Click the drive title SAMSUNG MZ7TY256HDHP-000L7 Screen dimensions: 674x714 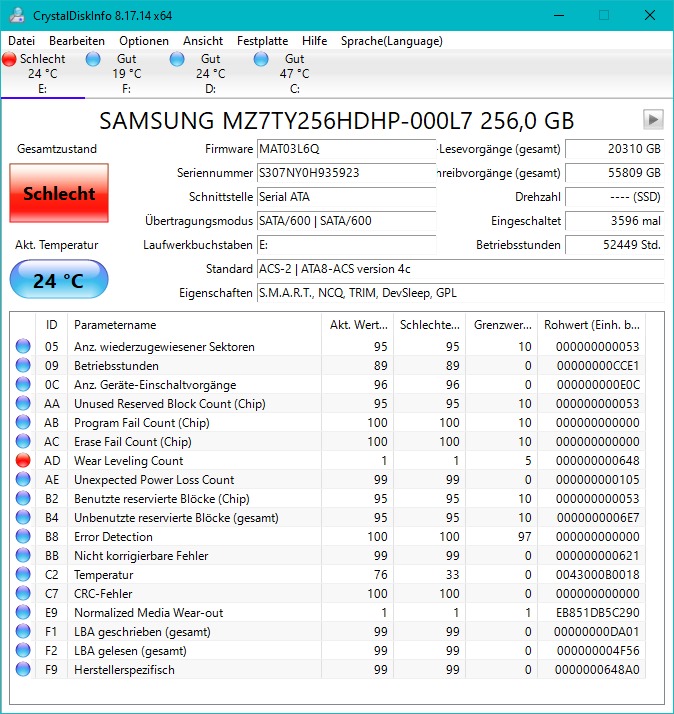(x=337, y=121)
